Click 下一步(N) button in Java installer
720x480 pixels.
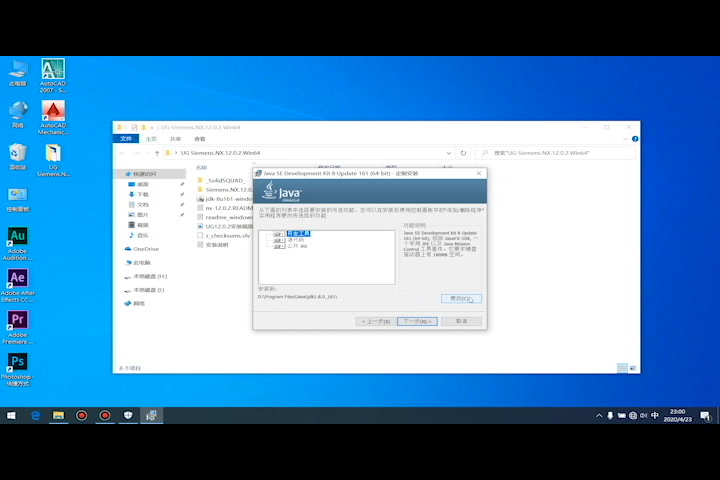coord(416,321)
